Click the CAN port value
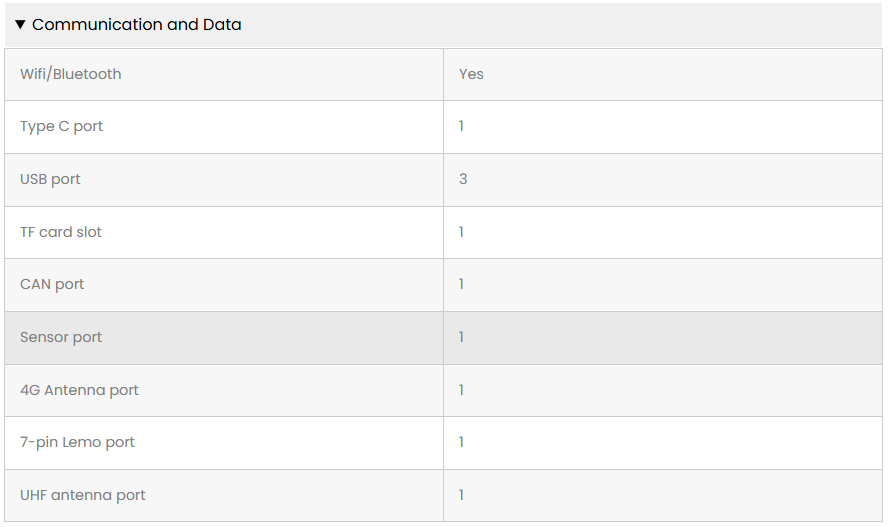Image resolution: width=888 pixels, height=527 pixels. point(462,285)
